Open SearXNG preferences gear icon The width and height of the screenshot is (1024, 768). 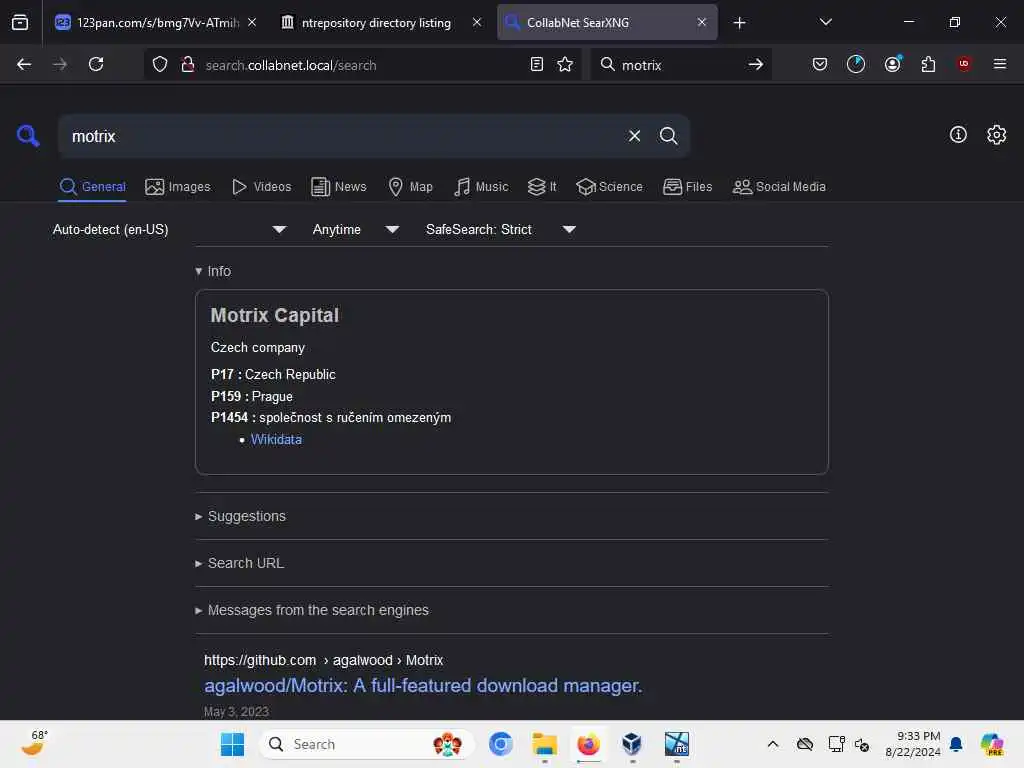click(x=996, y=135)
